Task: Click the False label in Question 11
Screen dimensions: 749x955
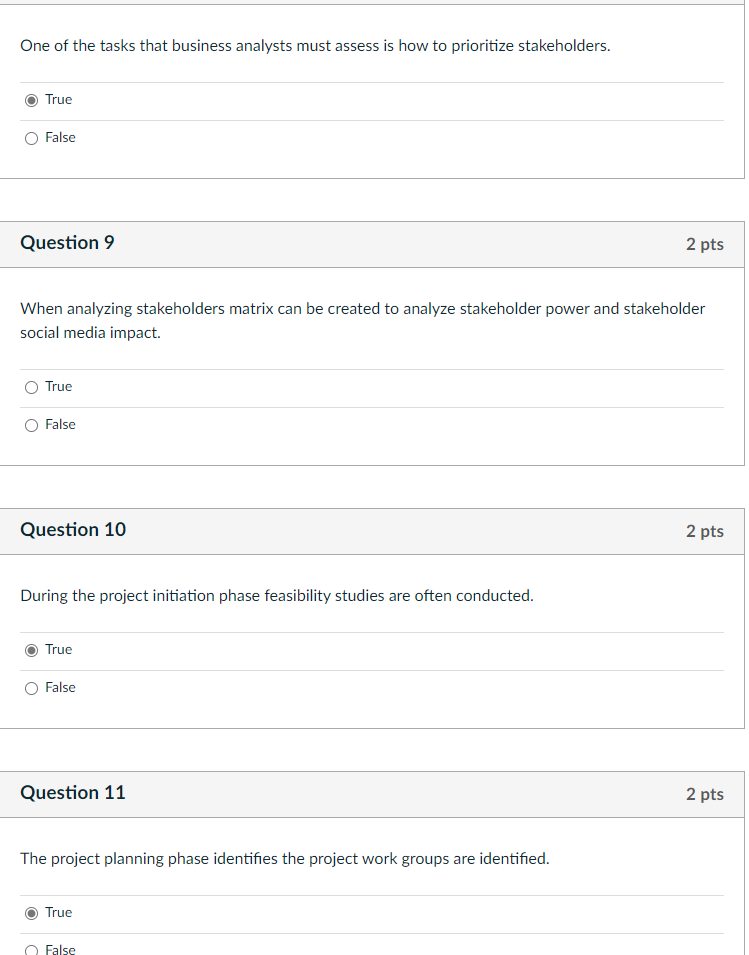Action: (60, 949)
